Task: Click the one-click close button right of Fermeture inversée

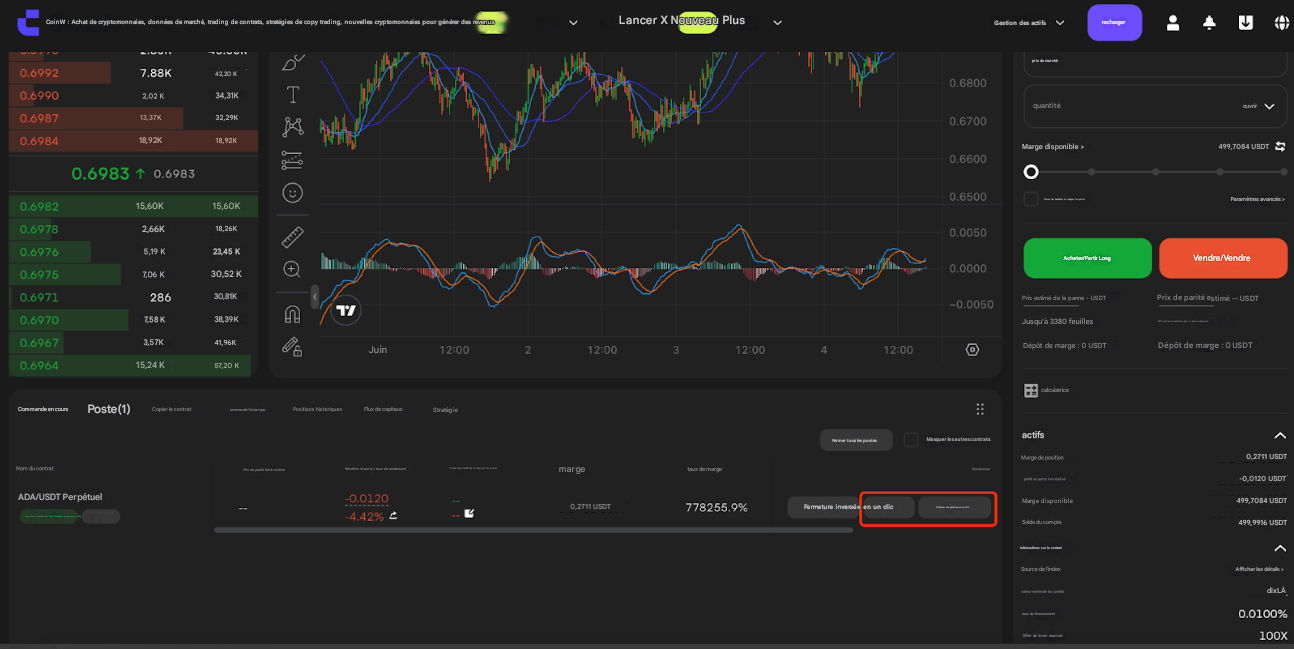Action: pos(955,507)
